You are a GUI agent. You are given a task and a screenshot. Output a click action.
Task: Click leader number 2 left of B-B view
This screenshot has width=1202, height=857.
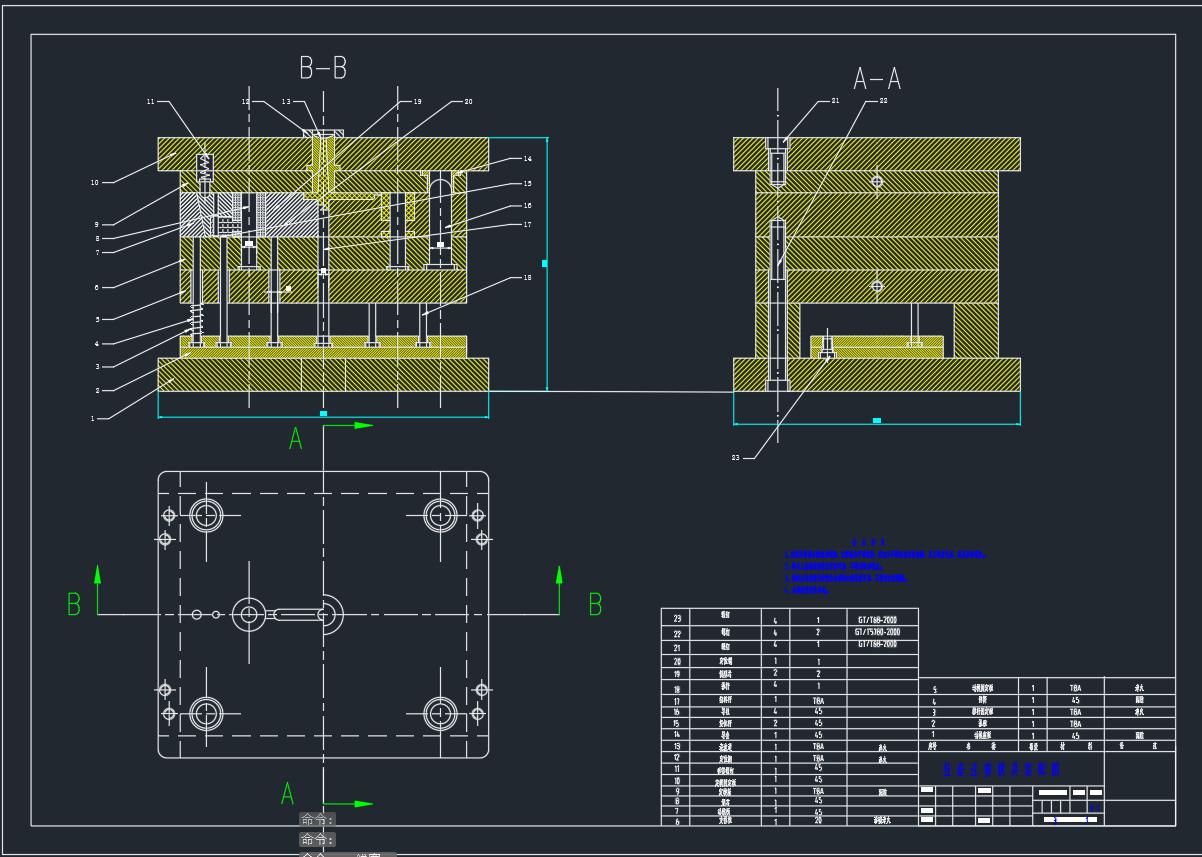point(97,390)
